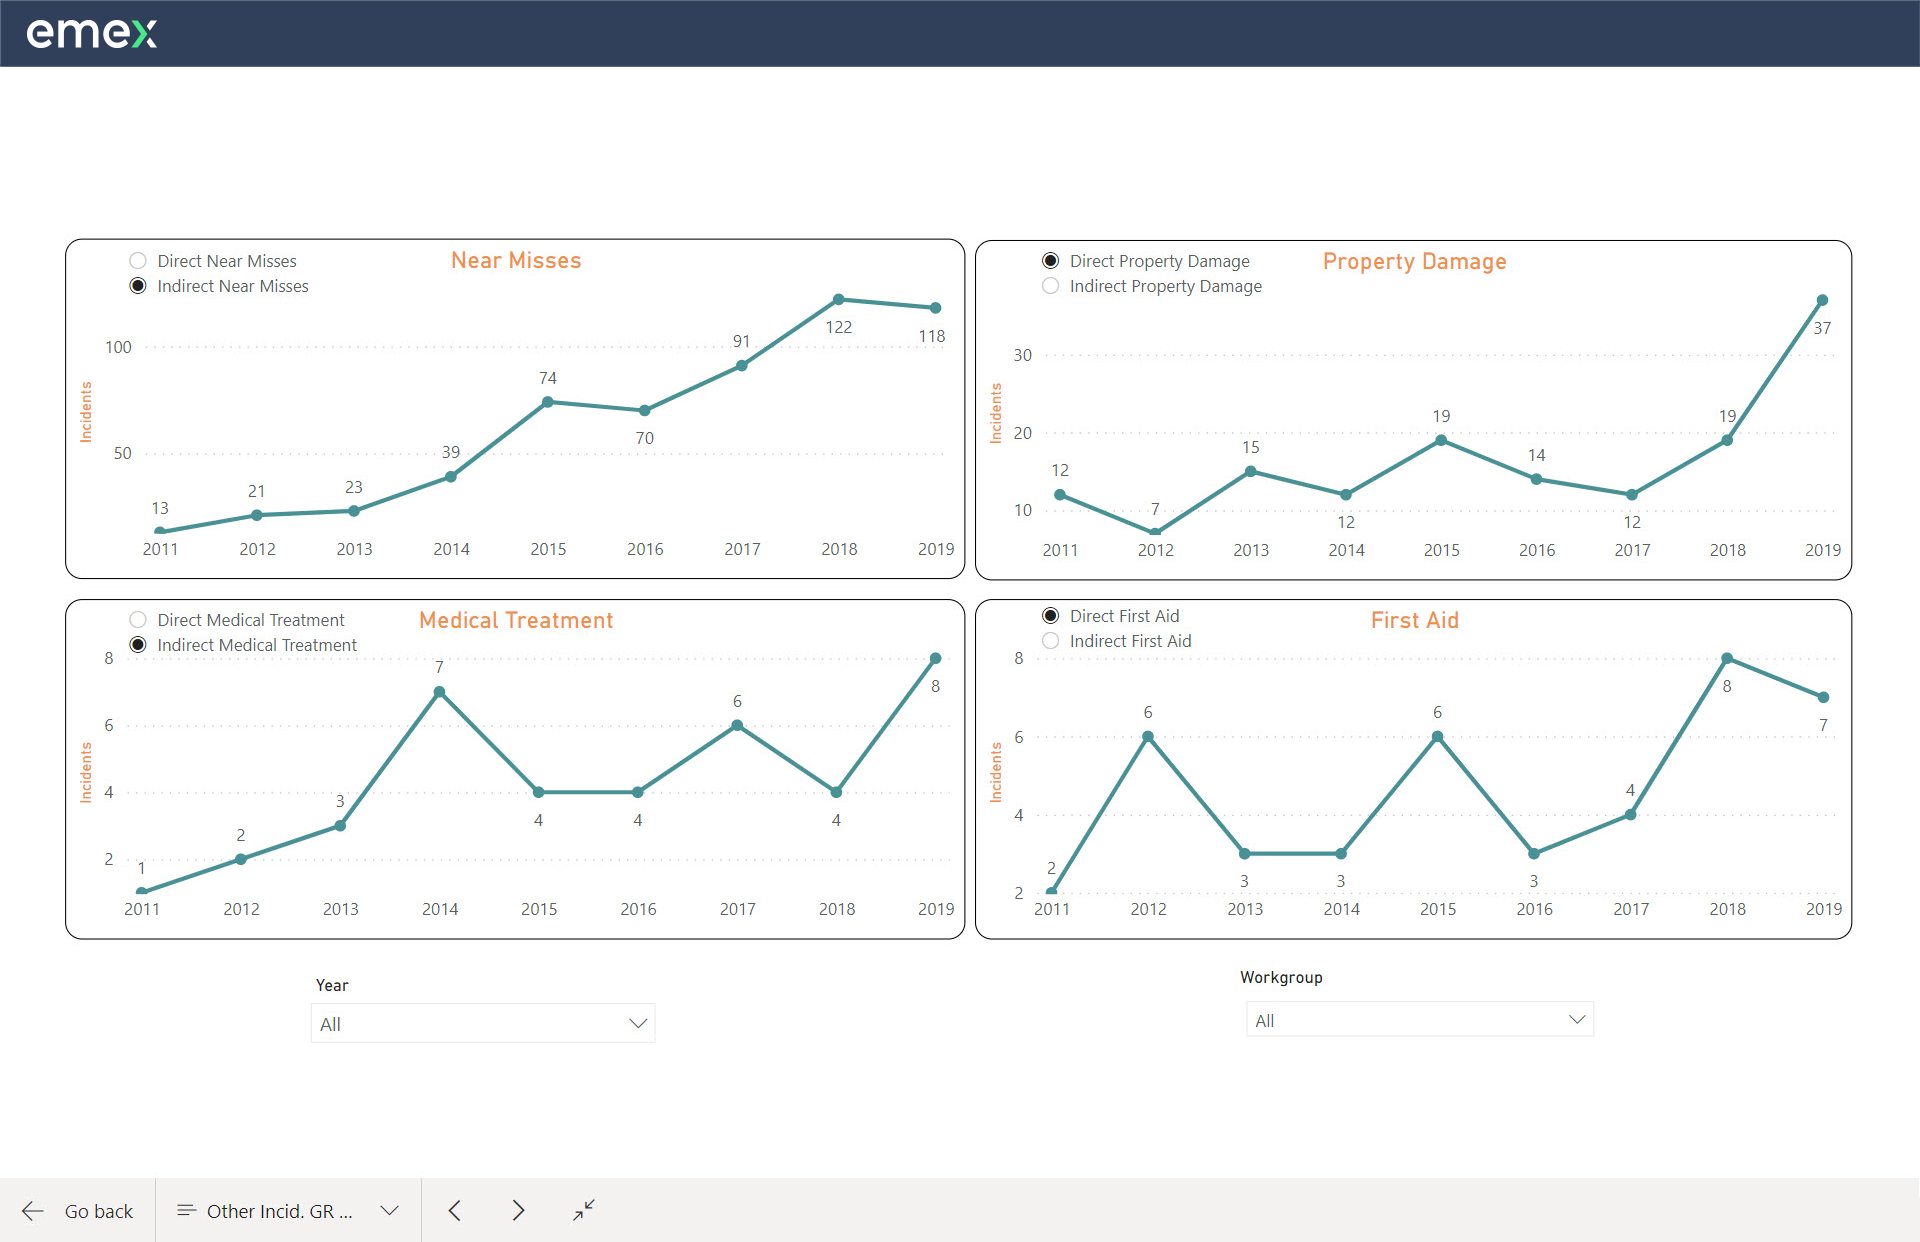Click 2018 data point in First Aid chart
The height and width of the screenshot is (1242, 1920).
[x=1727, y=658]
